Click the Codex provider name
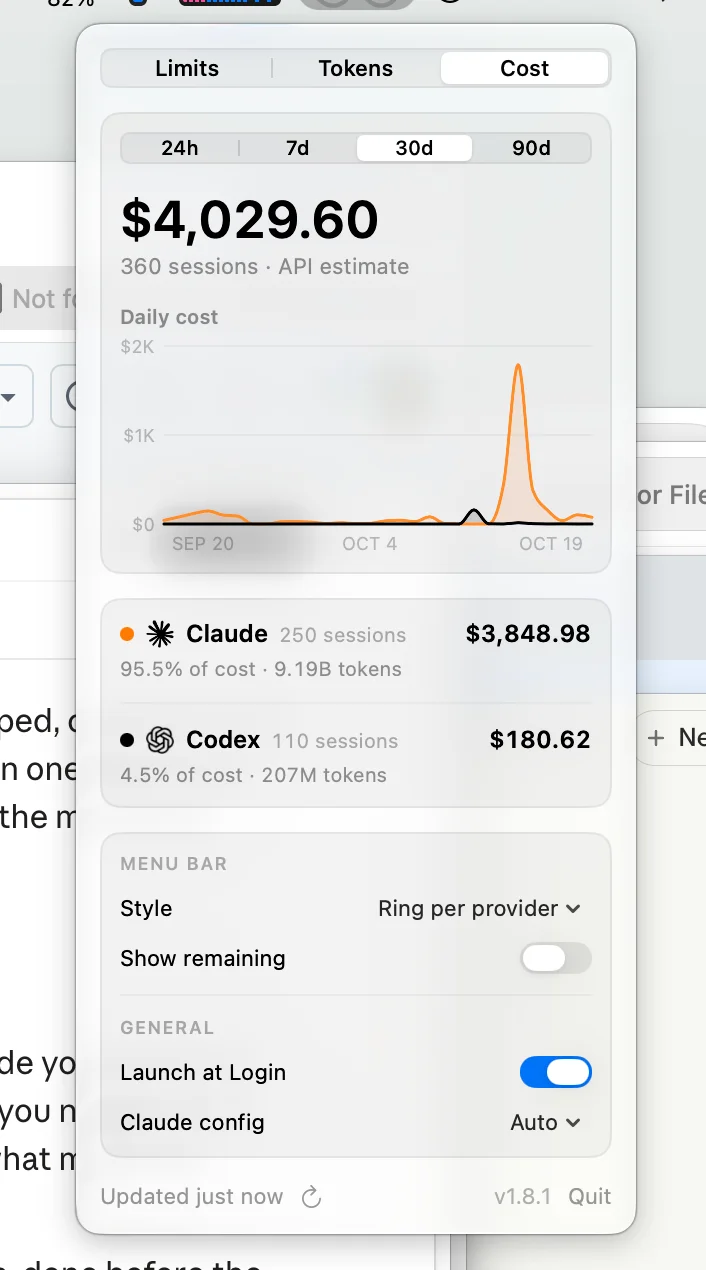The image size is (706, 1270). tap(223, 740)
